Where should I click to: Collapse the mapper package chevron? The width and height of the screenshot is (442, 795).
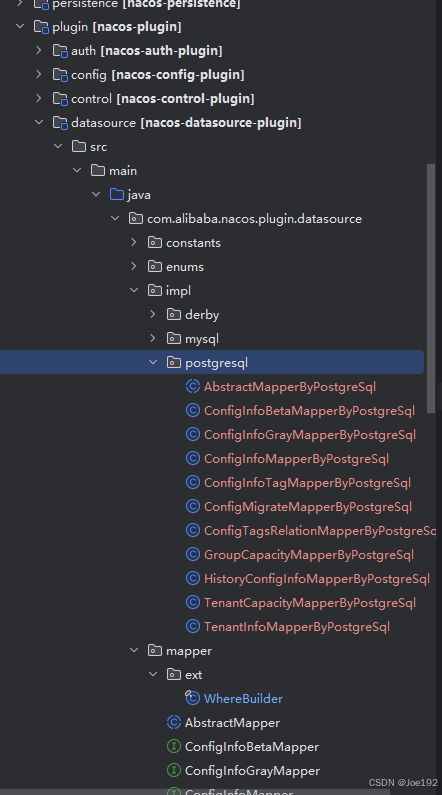pos(134,651)
